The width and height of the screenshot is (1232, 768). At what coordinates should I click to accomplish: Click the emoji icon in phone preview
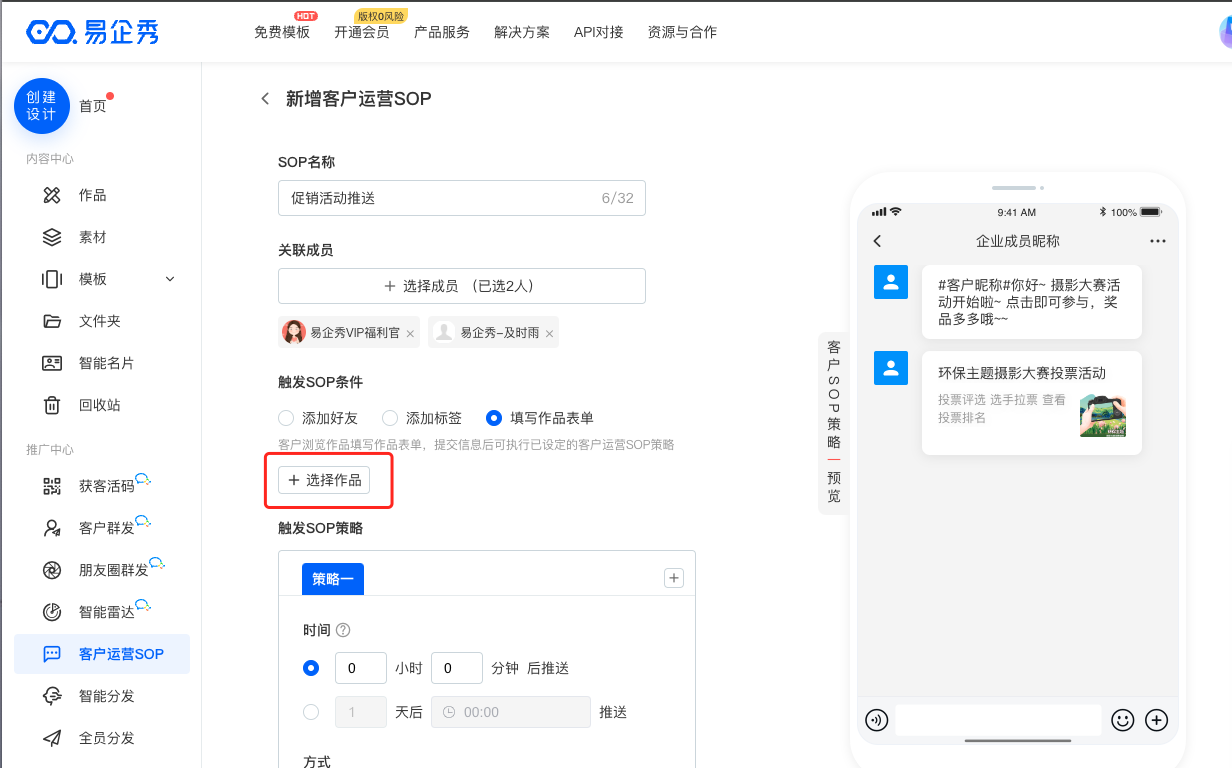point(1122,720)
